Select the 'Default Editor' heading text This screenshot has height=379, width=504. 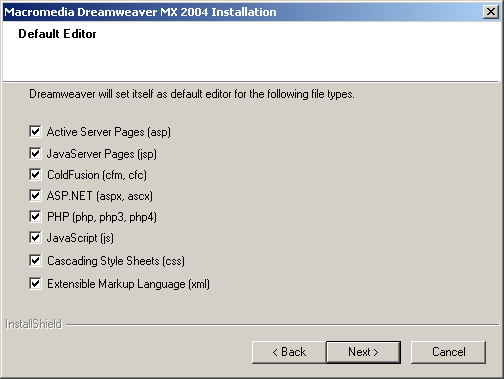57,34
